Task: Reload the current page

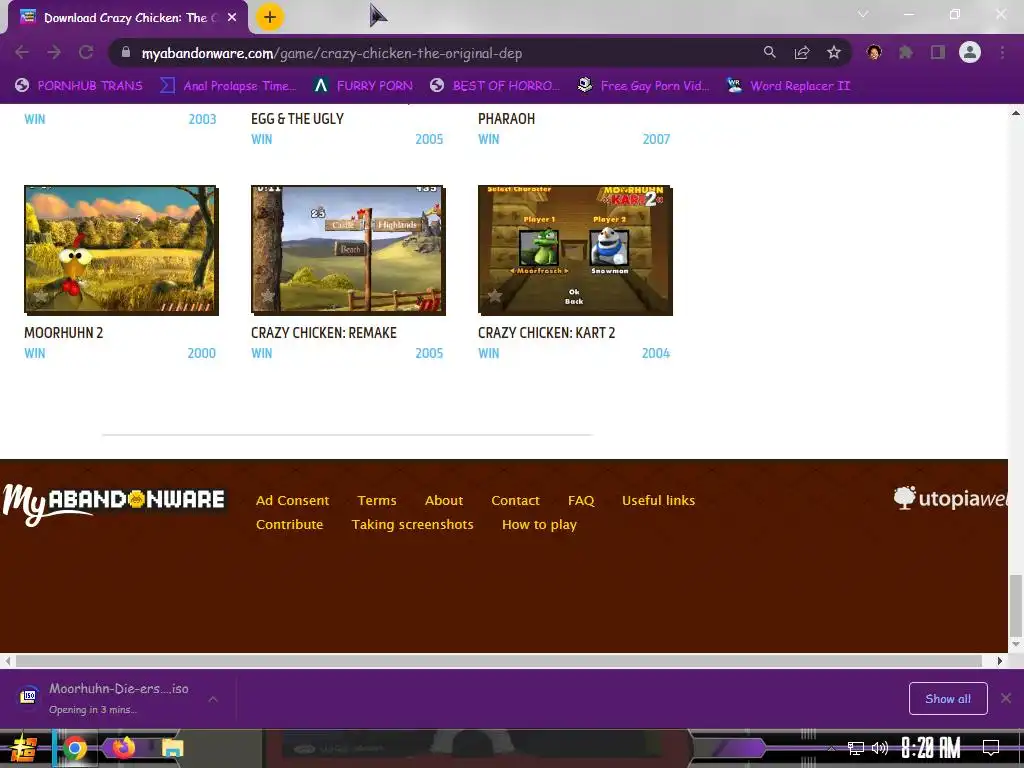Action: pyautogui.click(x=86, y=53)
